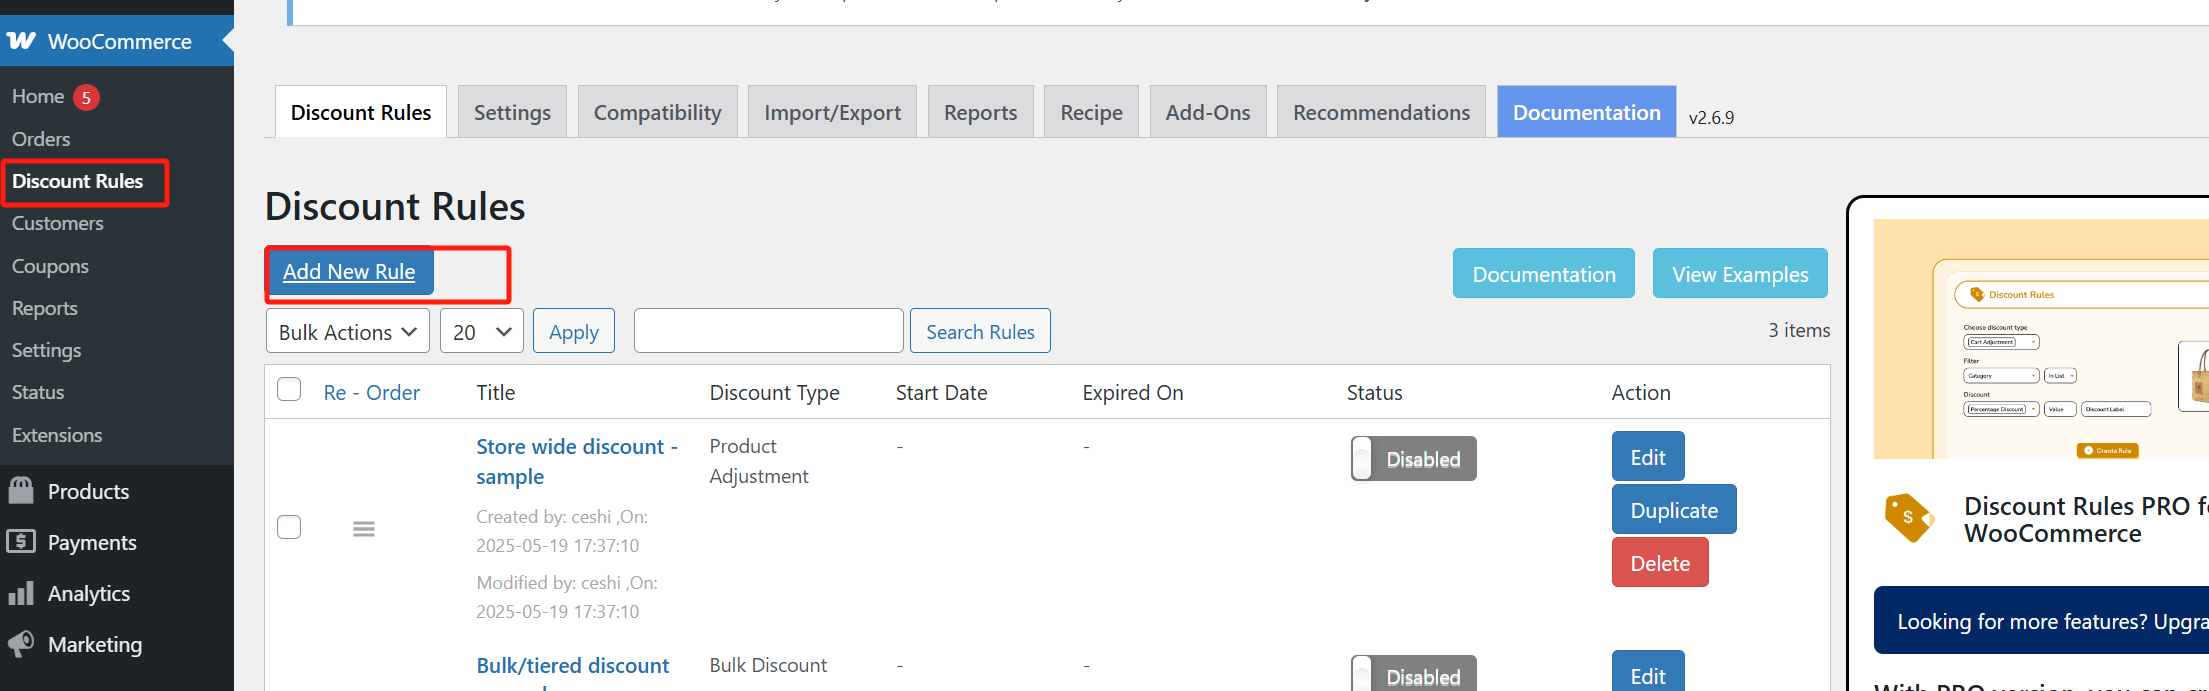Switch to the Recipe tab

1091,112
